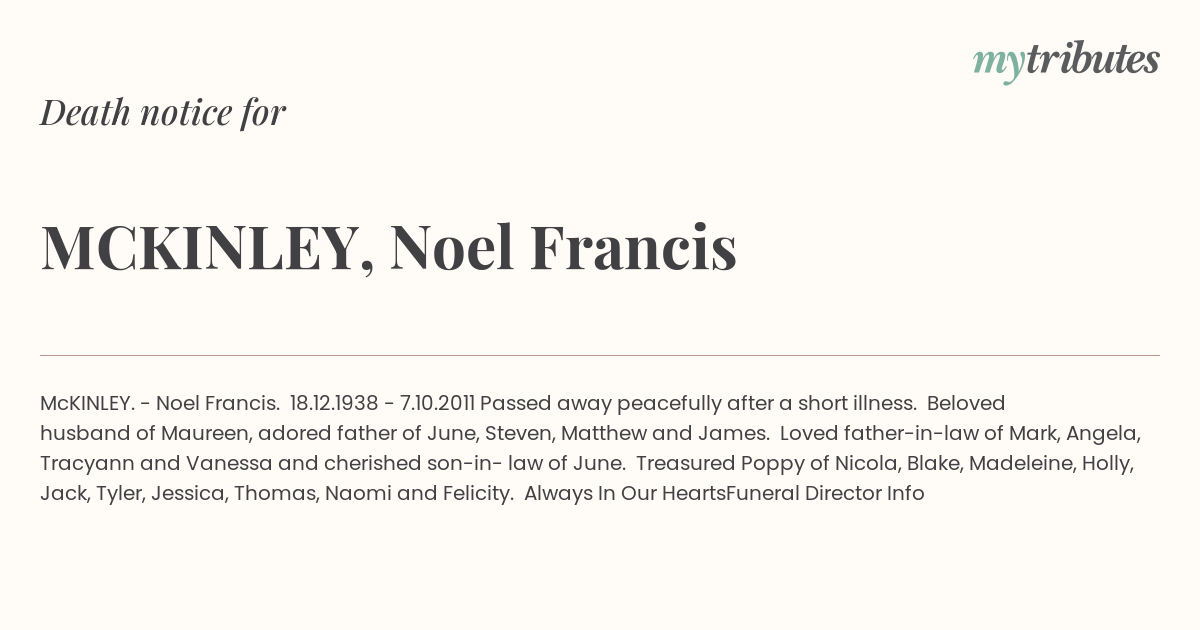1200x630 pixels.
Task: Click the 'McKINLEY. - Noel Francis.' text
Action: [x=160, y=403]
